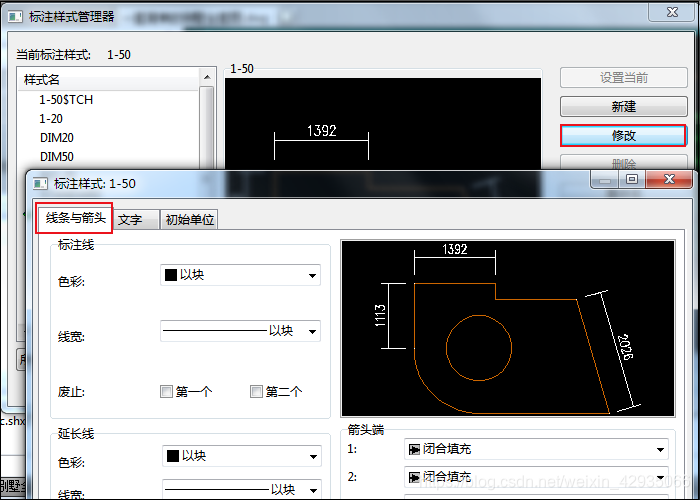The height and width of the screenshot is (500, 700).
Task: Click the style list scrollbar up arrow
Action: (207, 77)
